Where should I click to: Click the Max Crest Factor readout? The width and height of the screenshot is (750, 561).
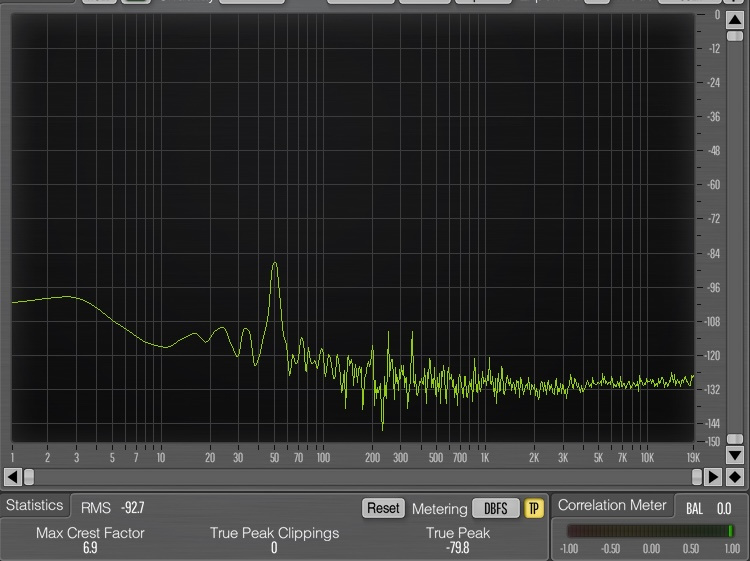point(90,547)
